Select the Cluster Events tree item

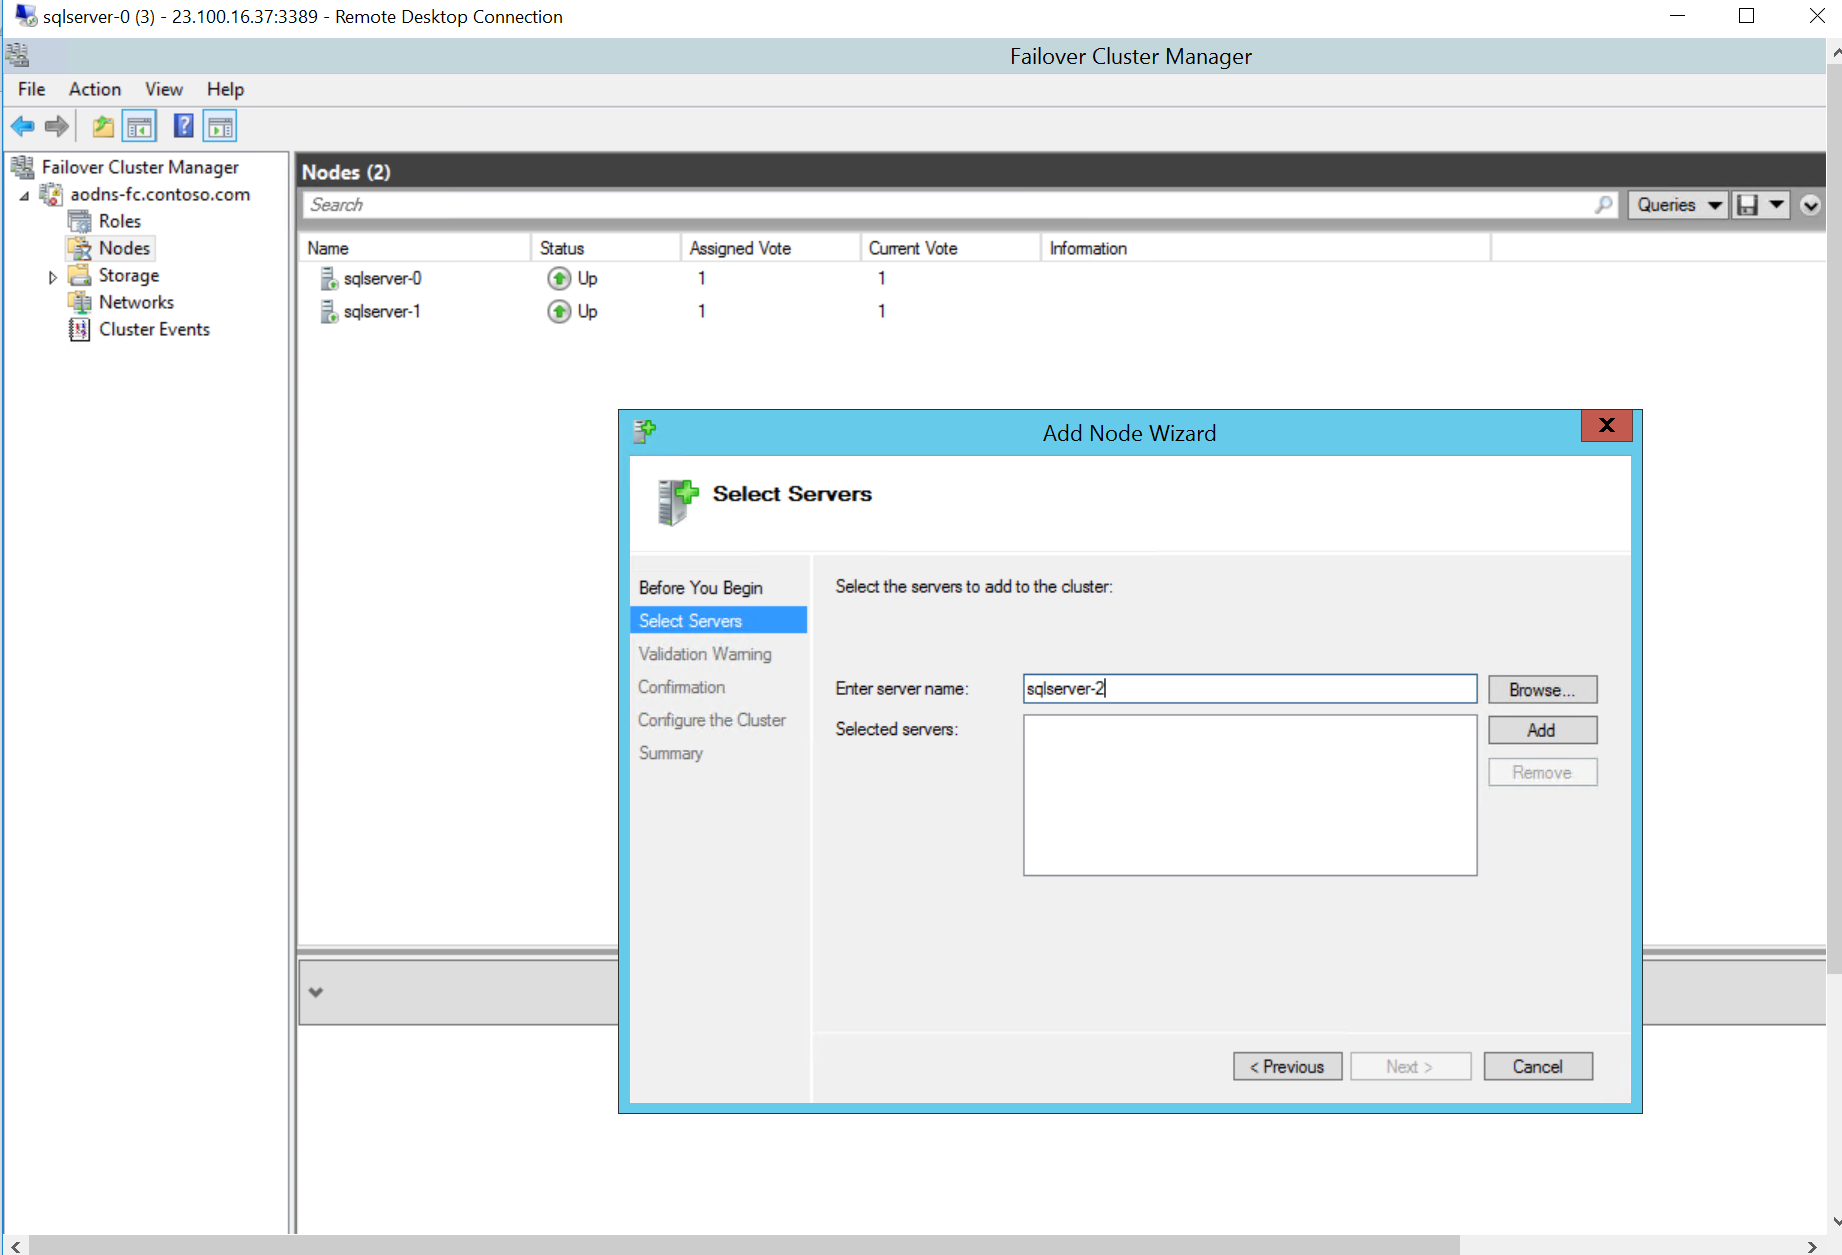[x=154, y=329]
